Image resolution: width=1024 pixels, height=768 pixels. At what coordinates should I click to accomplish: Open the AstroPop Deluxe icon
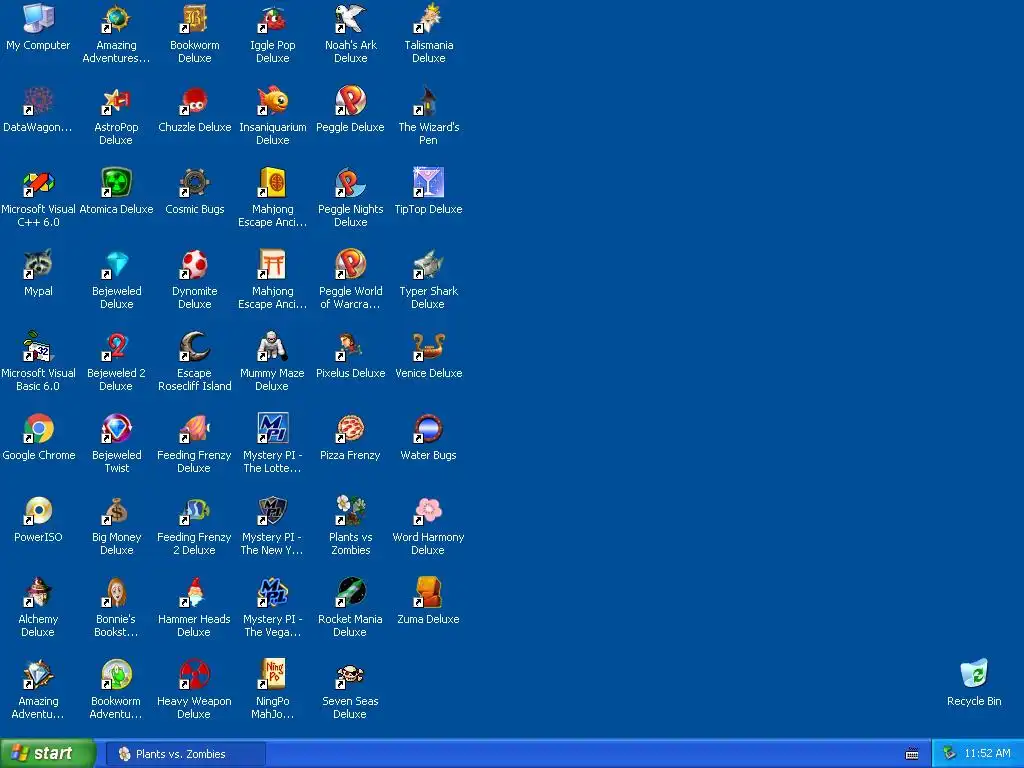coord(116,101)
